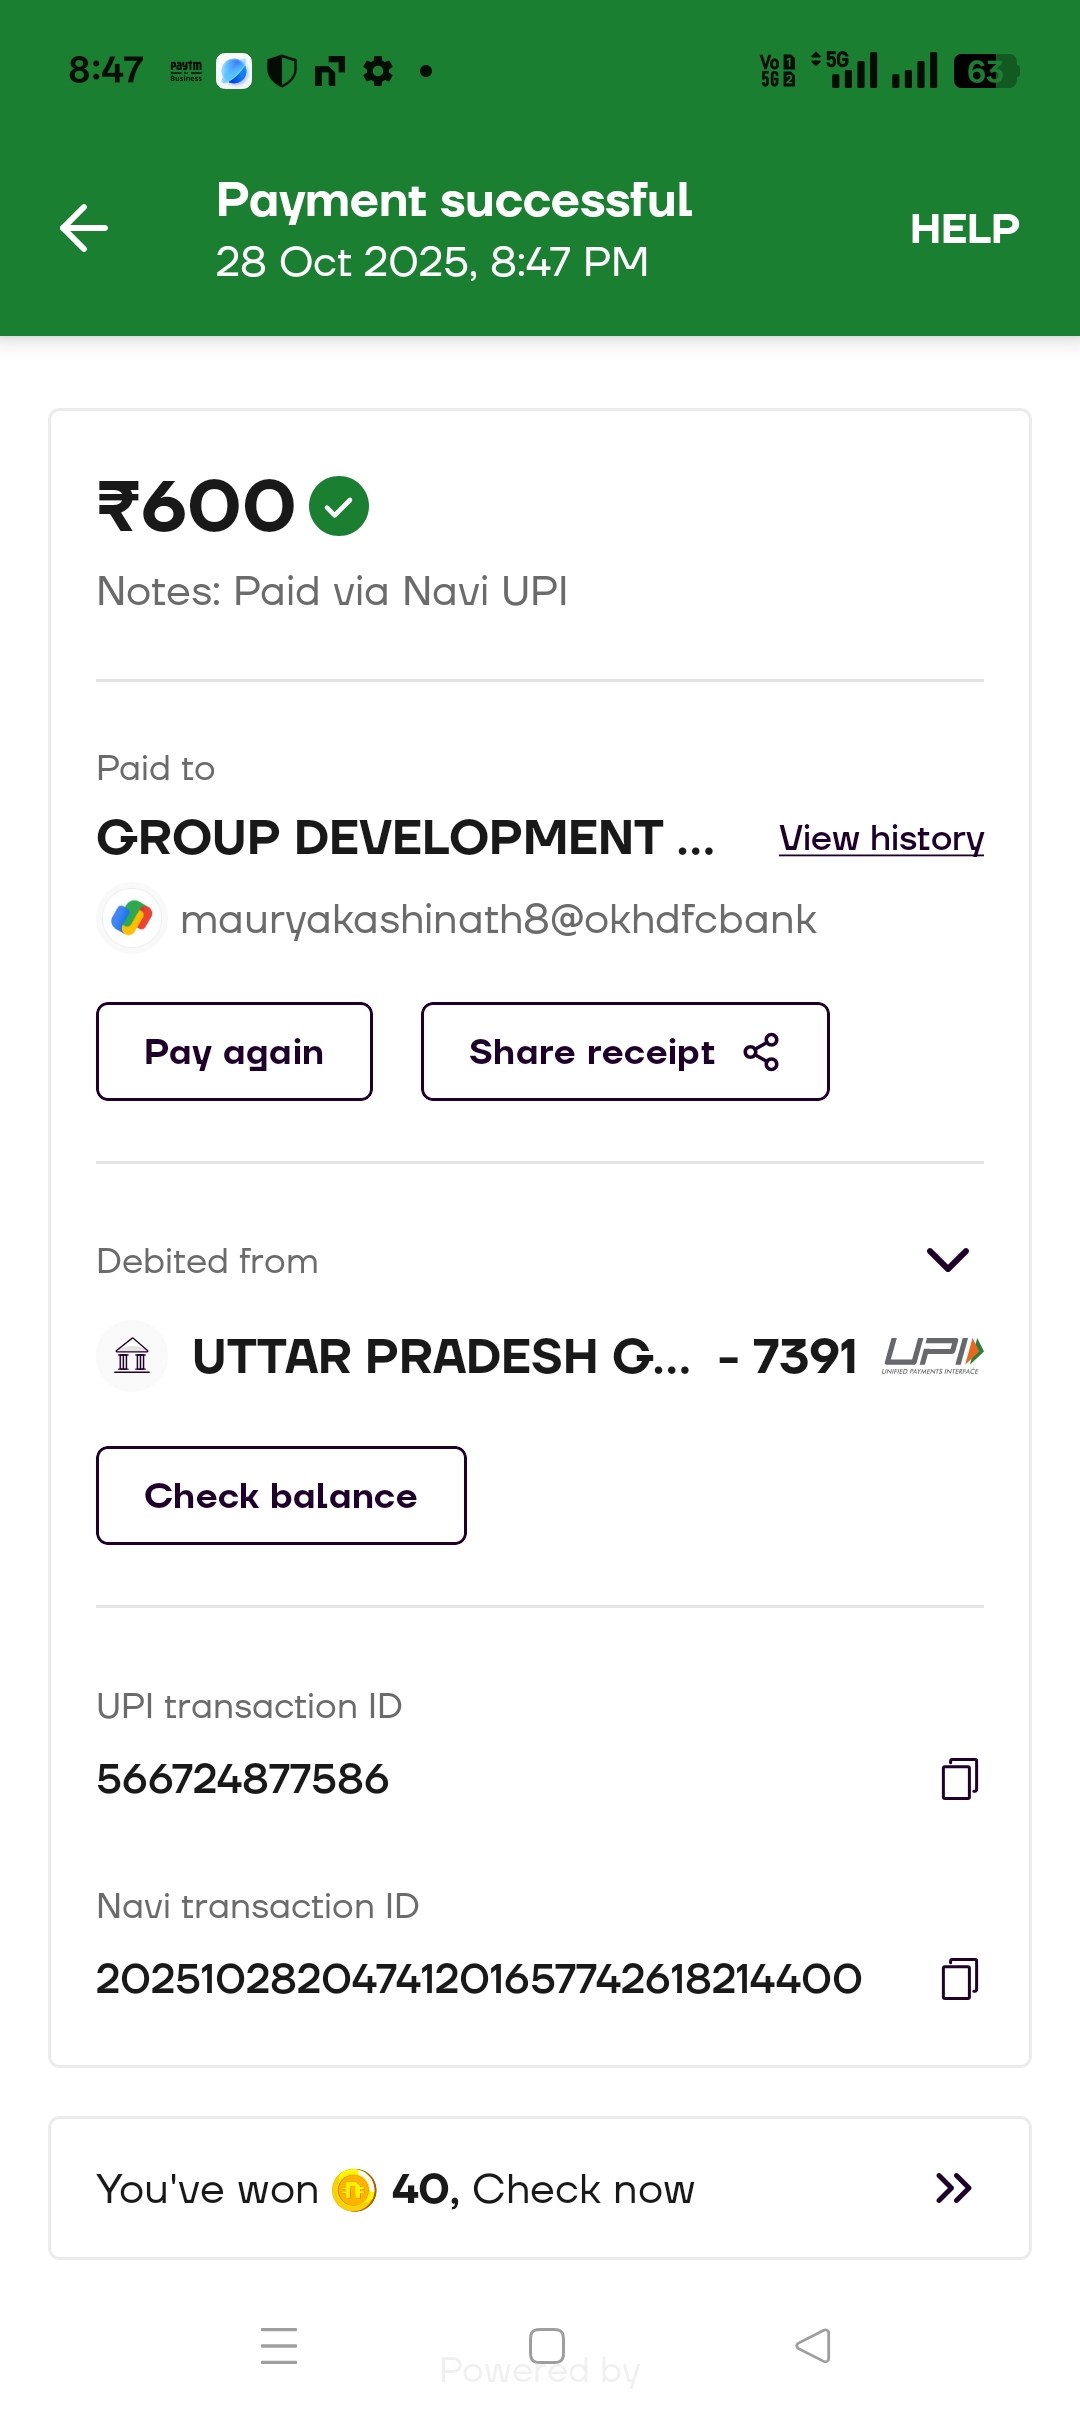Click the green payment success checkmark
Screen dimensions: 1080x2412
[x=339, y=506]
